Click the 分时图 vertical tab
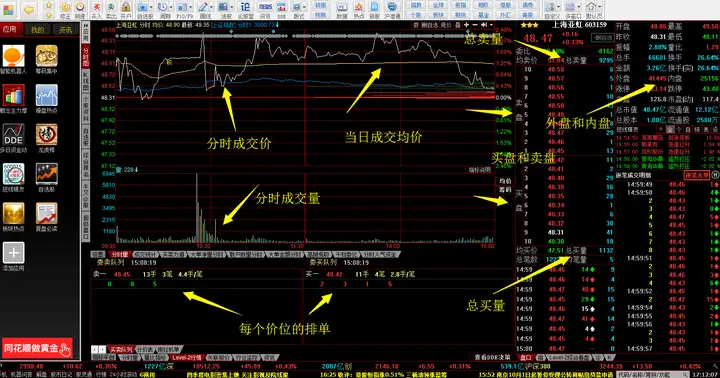This screenshot has height=378, width=720. pos(86,56)
